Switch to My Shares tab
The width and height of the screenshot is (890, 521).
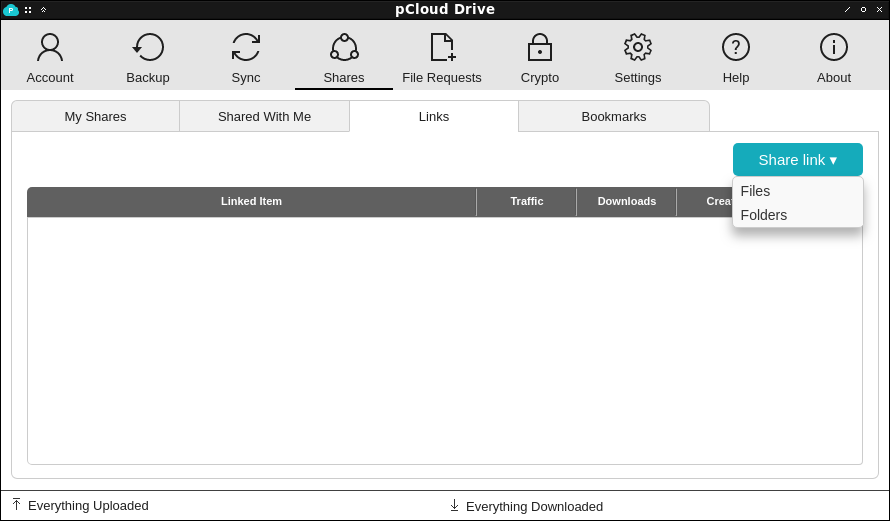coord(95,116)
